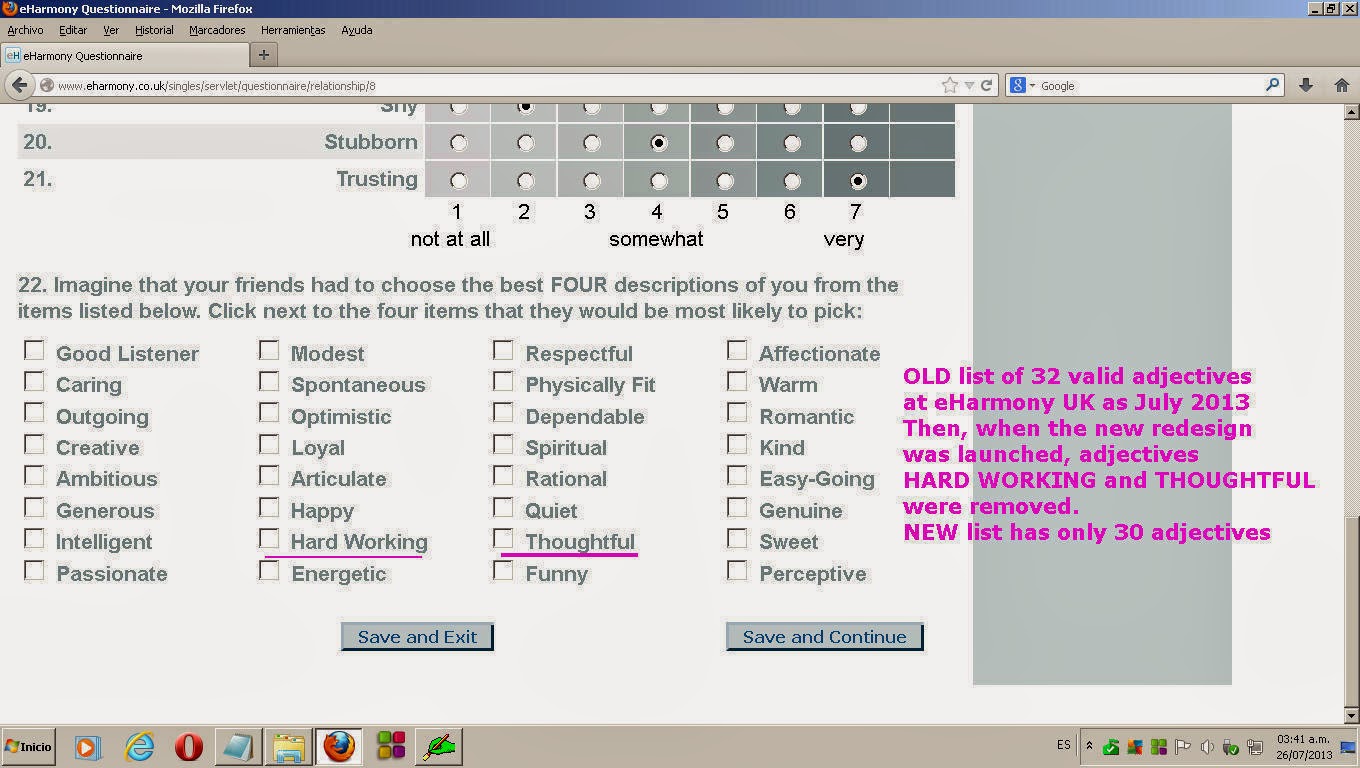Open the Archivo menu
This screenshot has height=768, width=1360.
click(x=25, y=30)
